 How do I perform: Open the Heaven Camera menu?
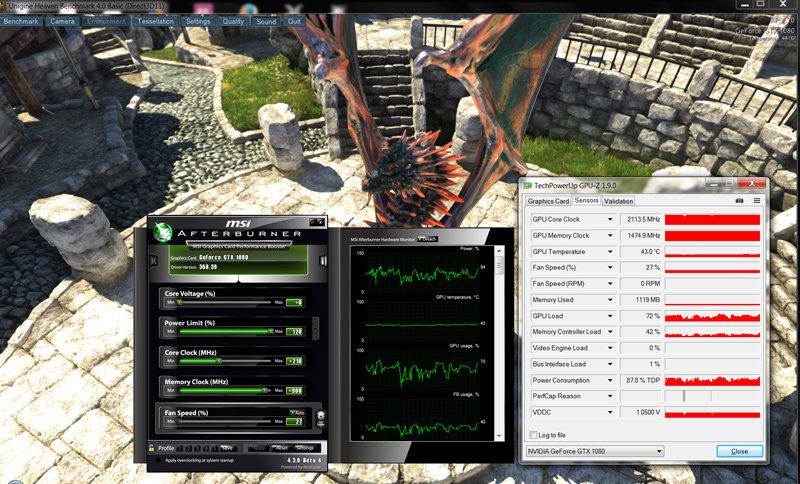tap(62, 21)
